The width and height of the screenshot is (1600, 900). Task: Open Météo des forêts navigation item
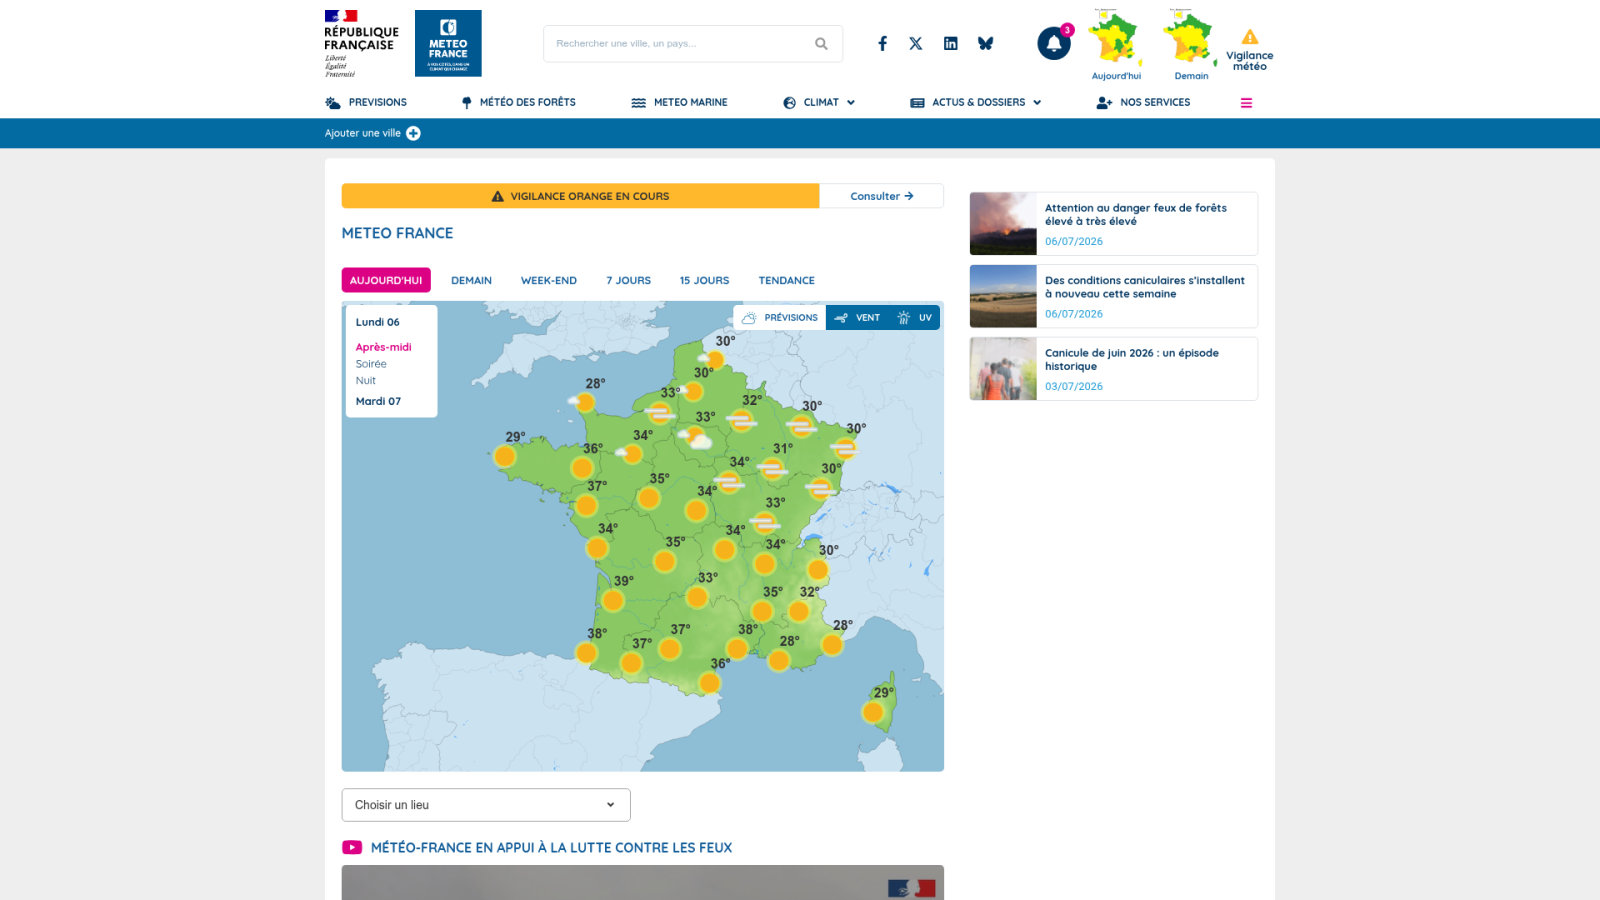point(518,103)
